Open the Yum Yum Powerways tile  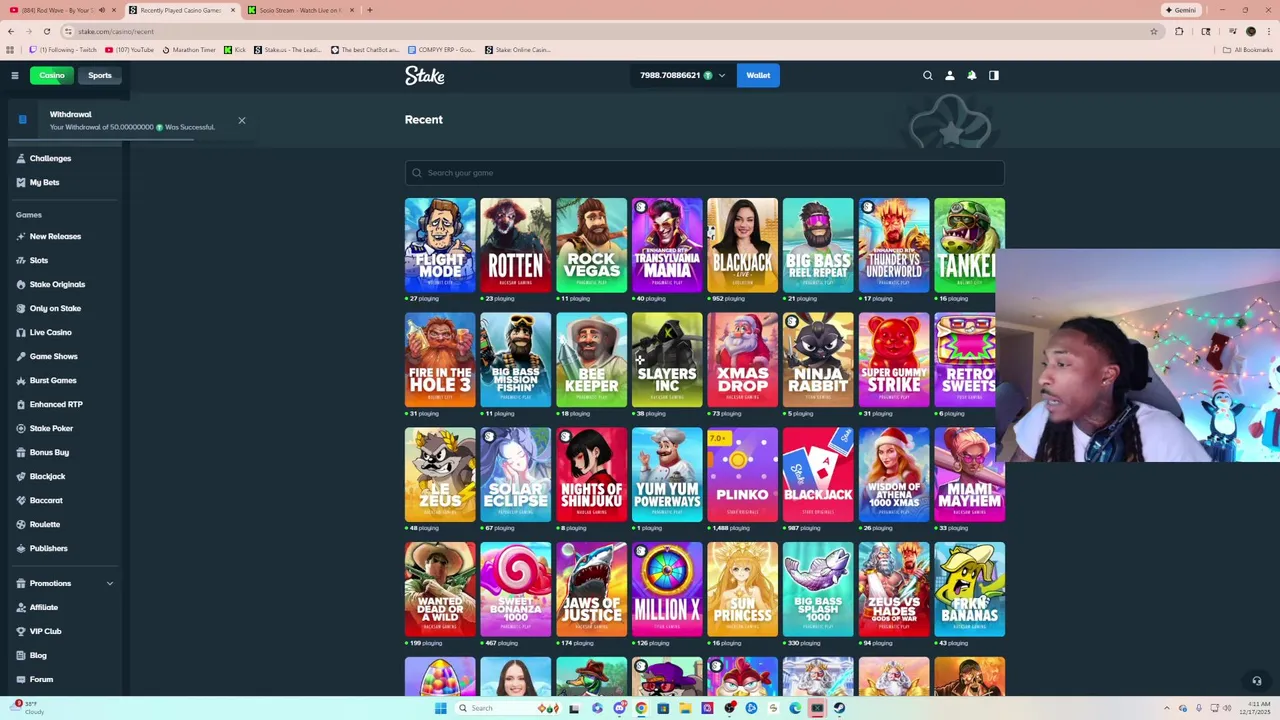pyautogui.click(x=667, y=475)
